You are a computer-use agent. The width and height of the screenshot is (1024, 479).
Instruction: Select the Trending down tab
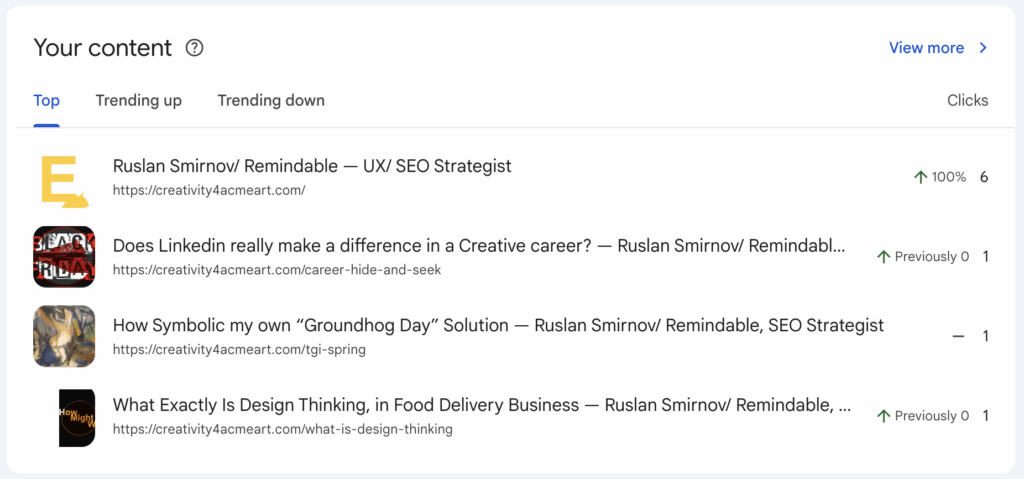(x=271, y=100)
